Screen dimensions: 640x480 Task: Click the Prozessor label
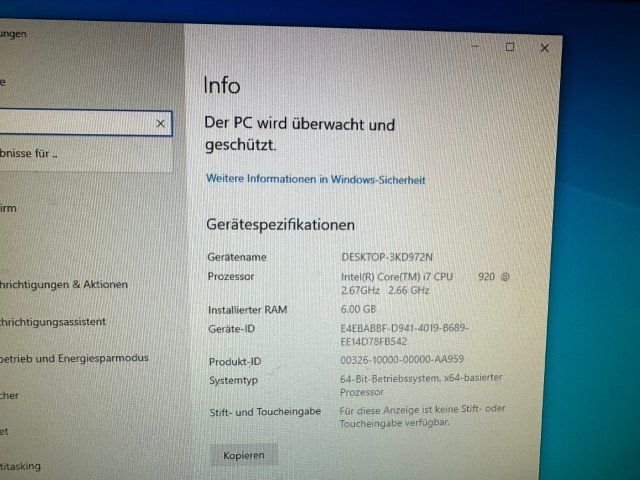231,276
